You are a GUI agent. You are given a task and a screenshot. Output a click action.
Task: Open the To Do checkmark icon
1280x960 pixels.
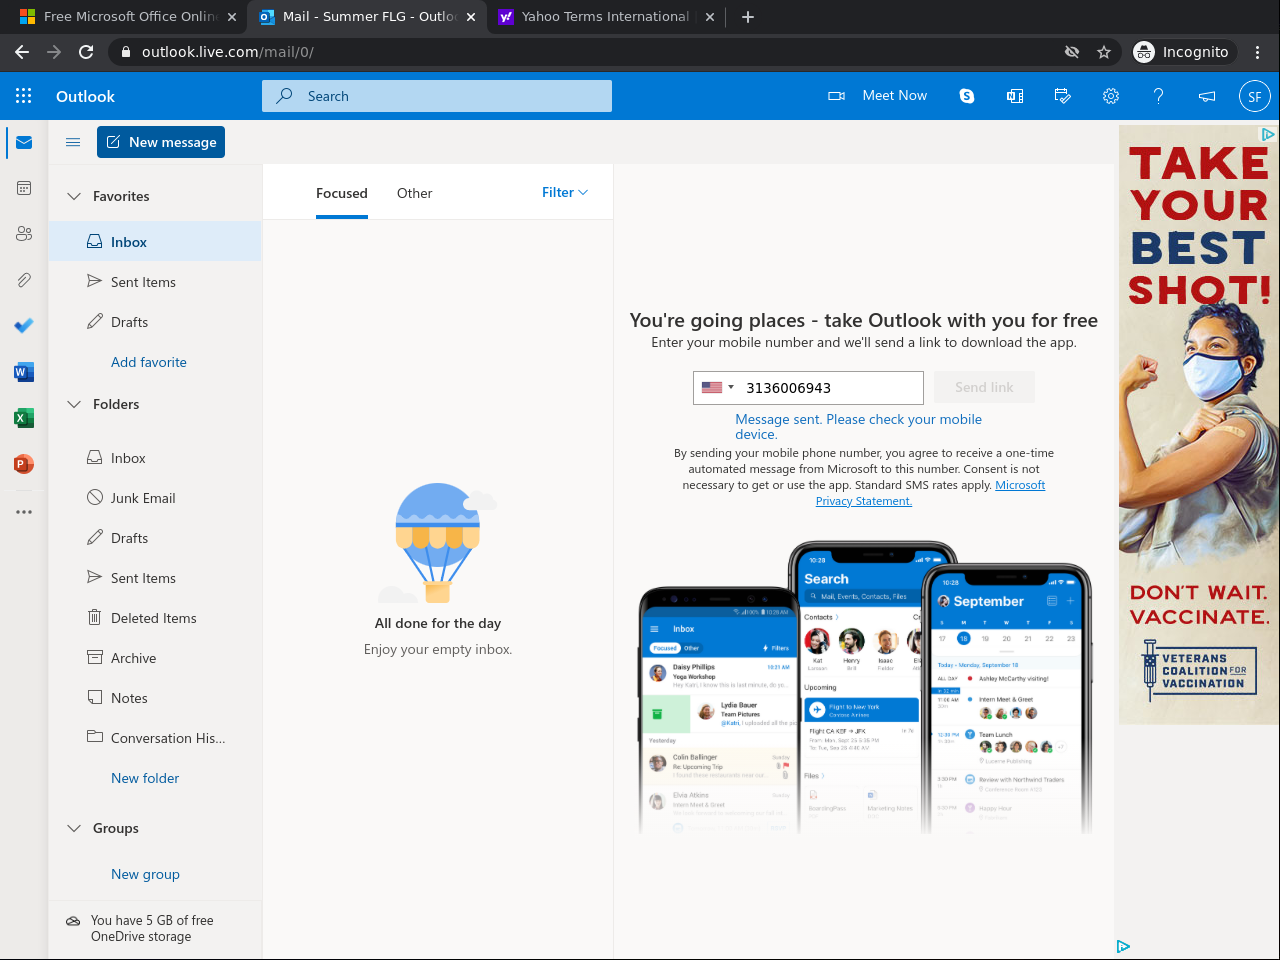[x=24, y=326]
